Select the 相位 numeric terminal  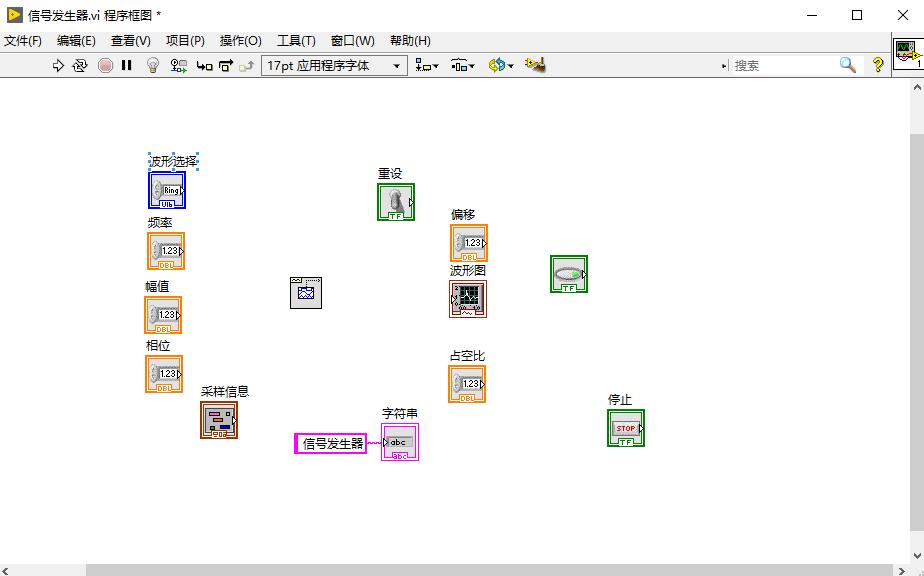coord(164,374)
